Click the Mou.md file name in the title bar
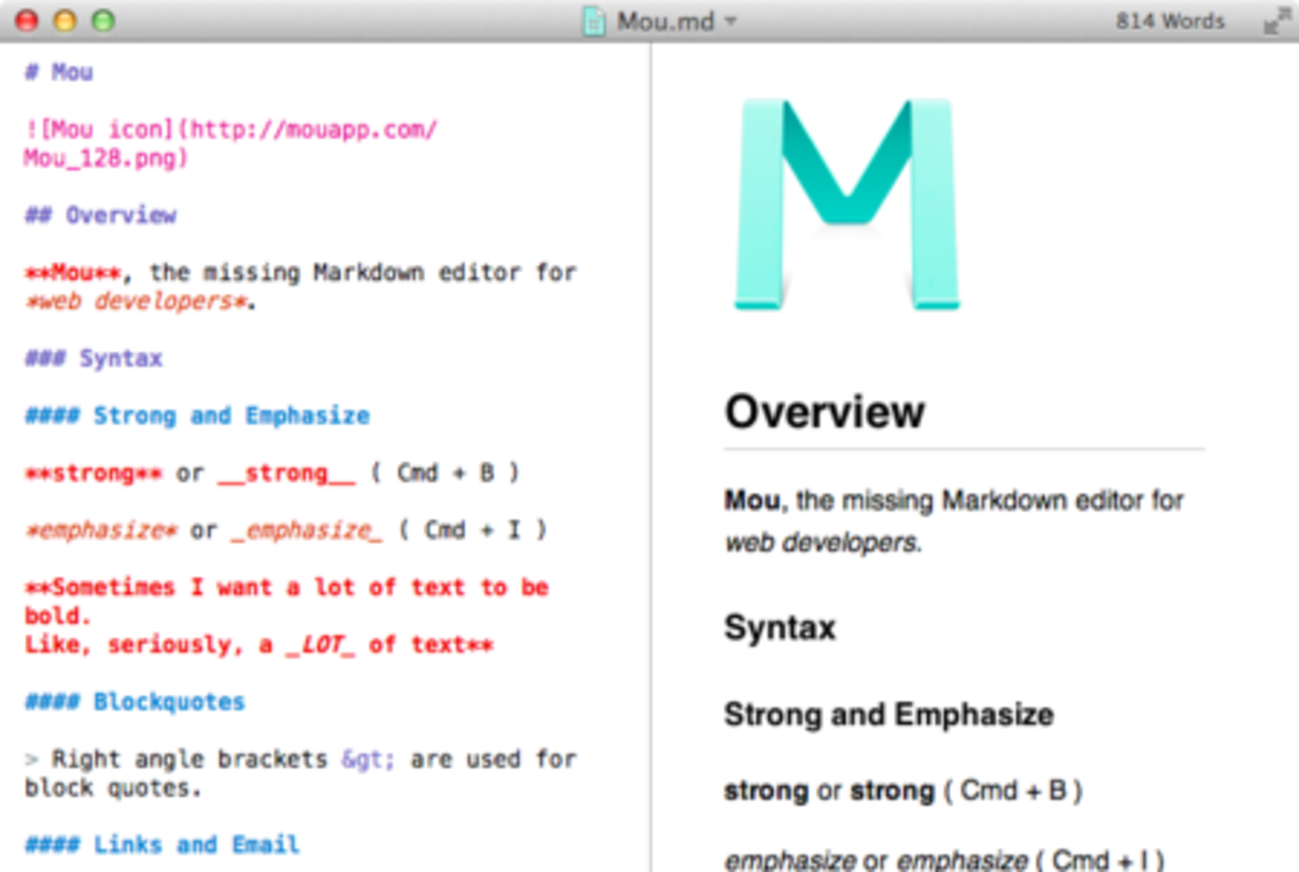This screenshot has height=872, width=1299. click(664, 21)
